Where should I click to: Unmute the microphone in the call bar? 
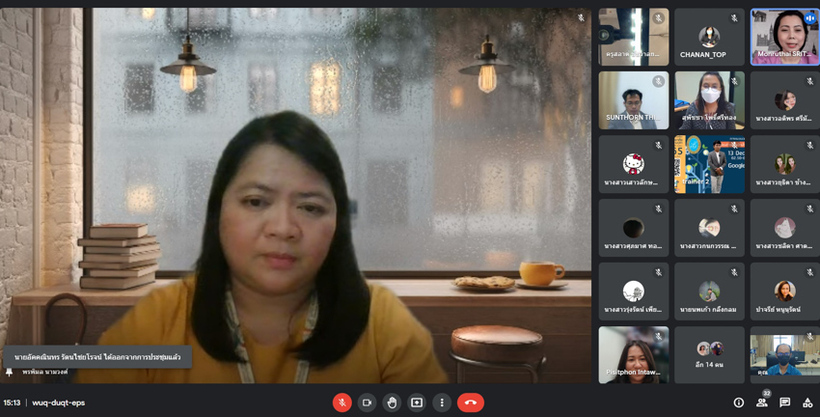342,402
